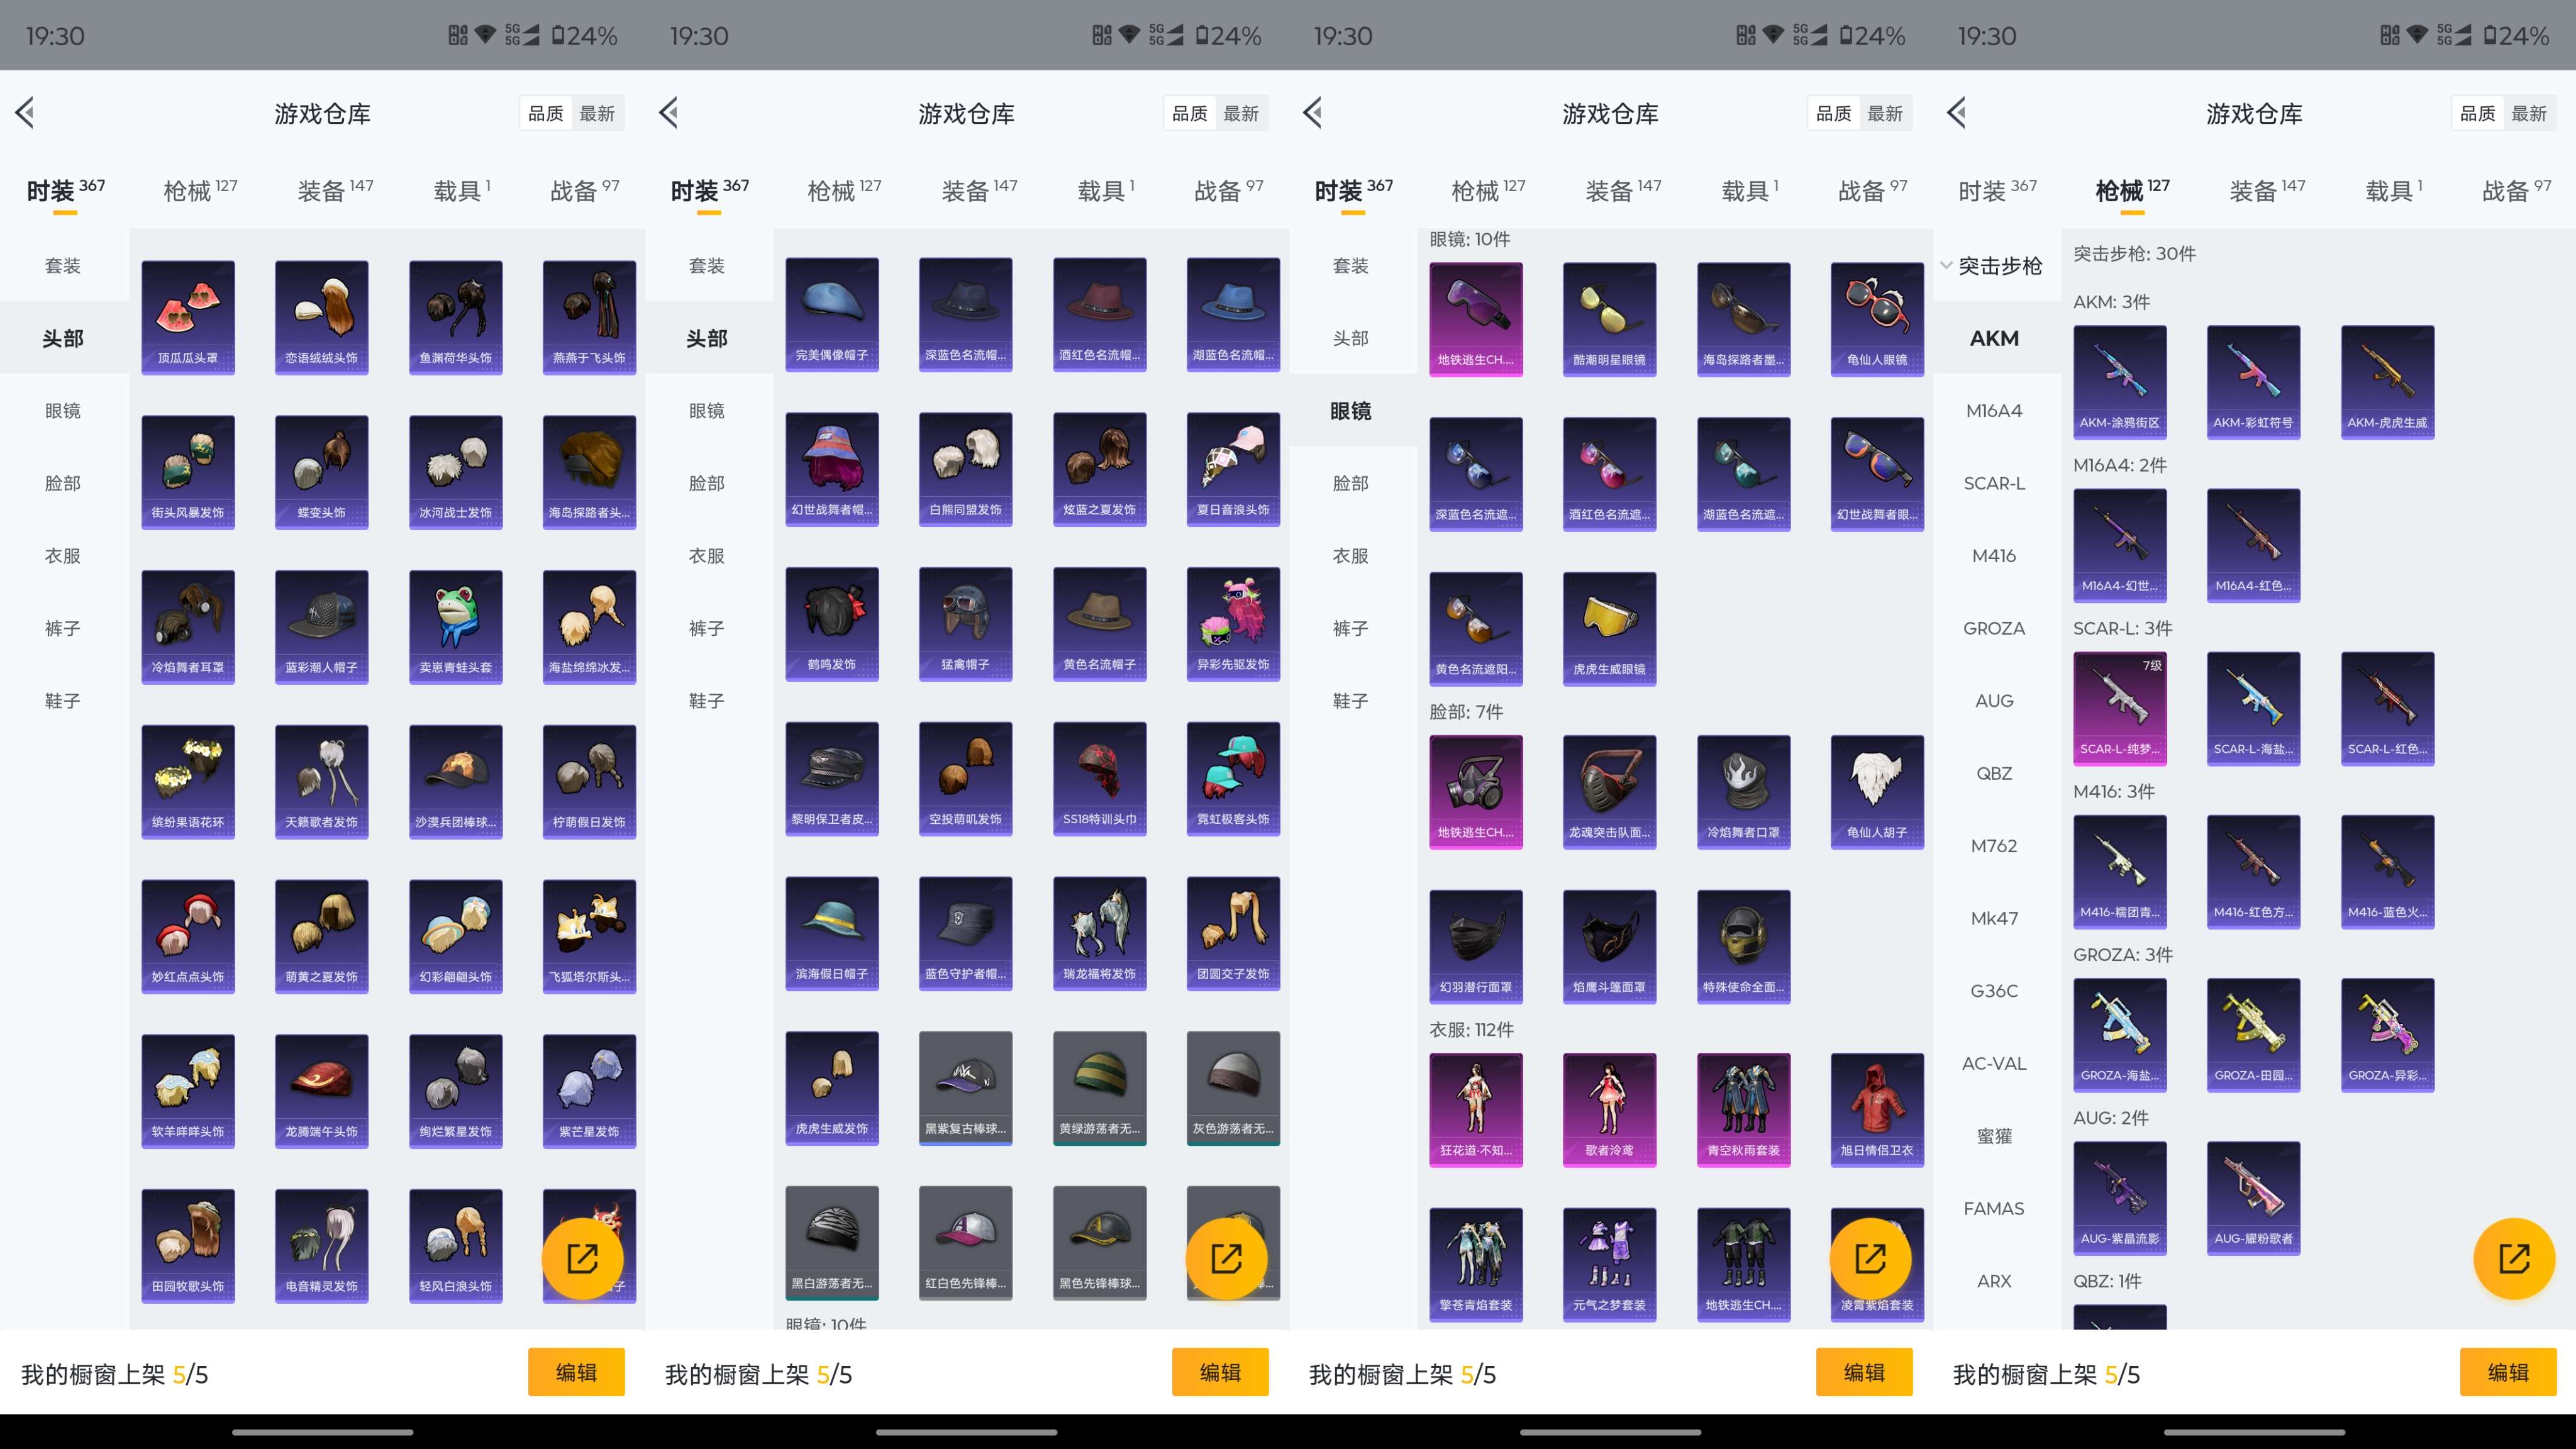Select the 异彩先驱发饰 pink hair item

pyautogui.click(x=1233, y=624)
